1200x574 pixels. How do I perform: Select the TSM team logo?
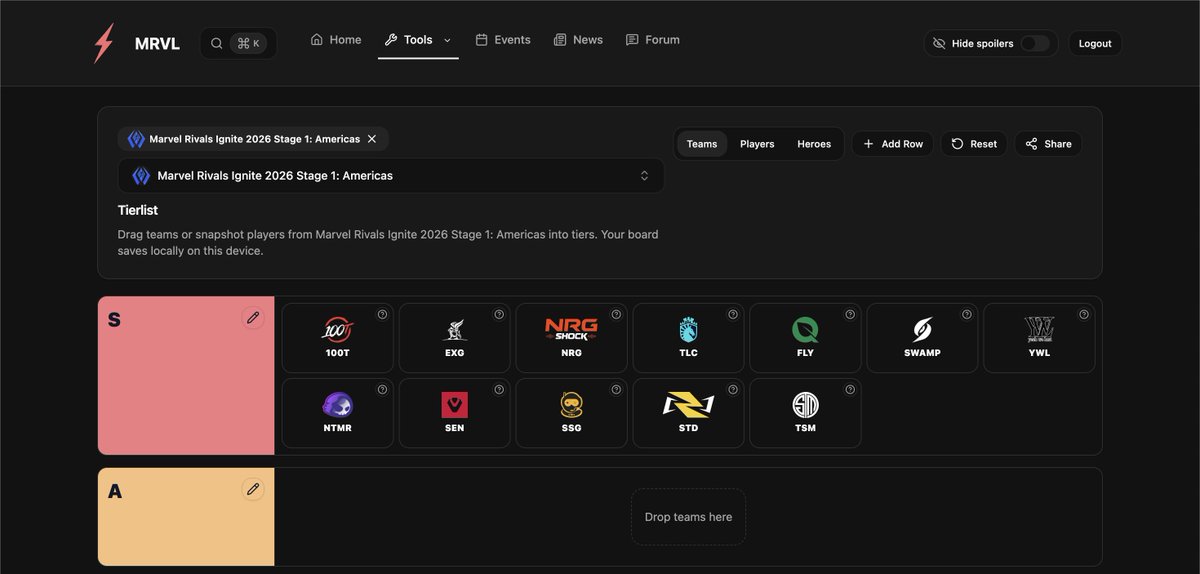(x=805, y=405)
